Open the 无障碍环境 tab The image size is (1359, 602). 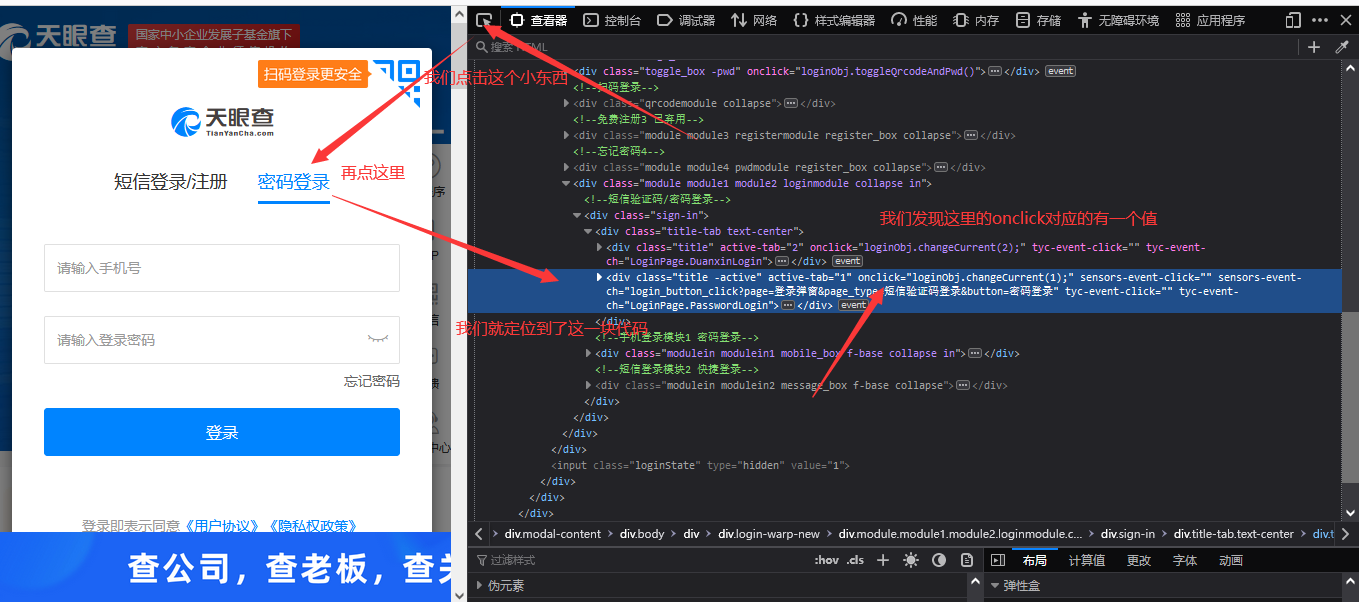point(1118,20)
